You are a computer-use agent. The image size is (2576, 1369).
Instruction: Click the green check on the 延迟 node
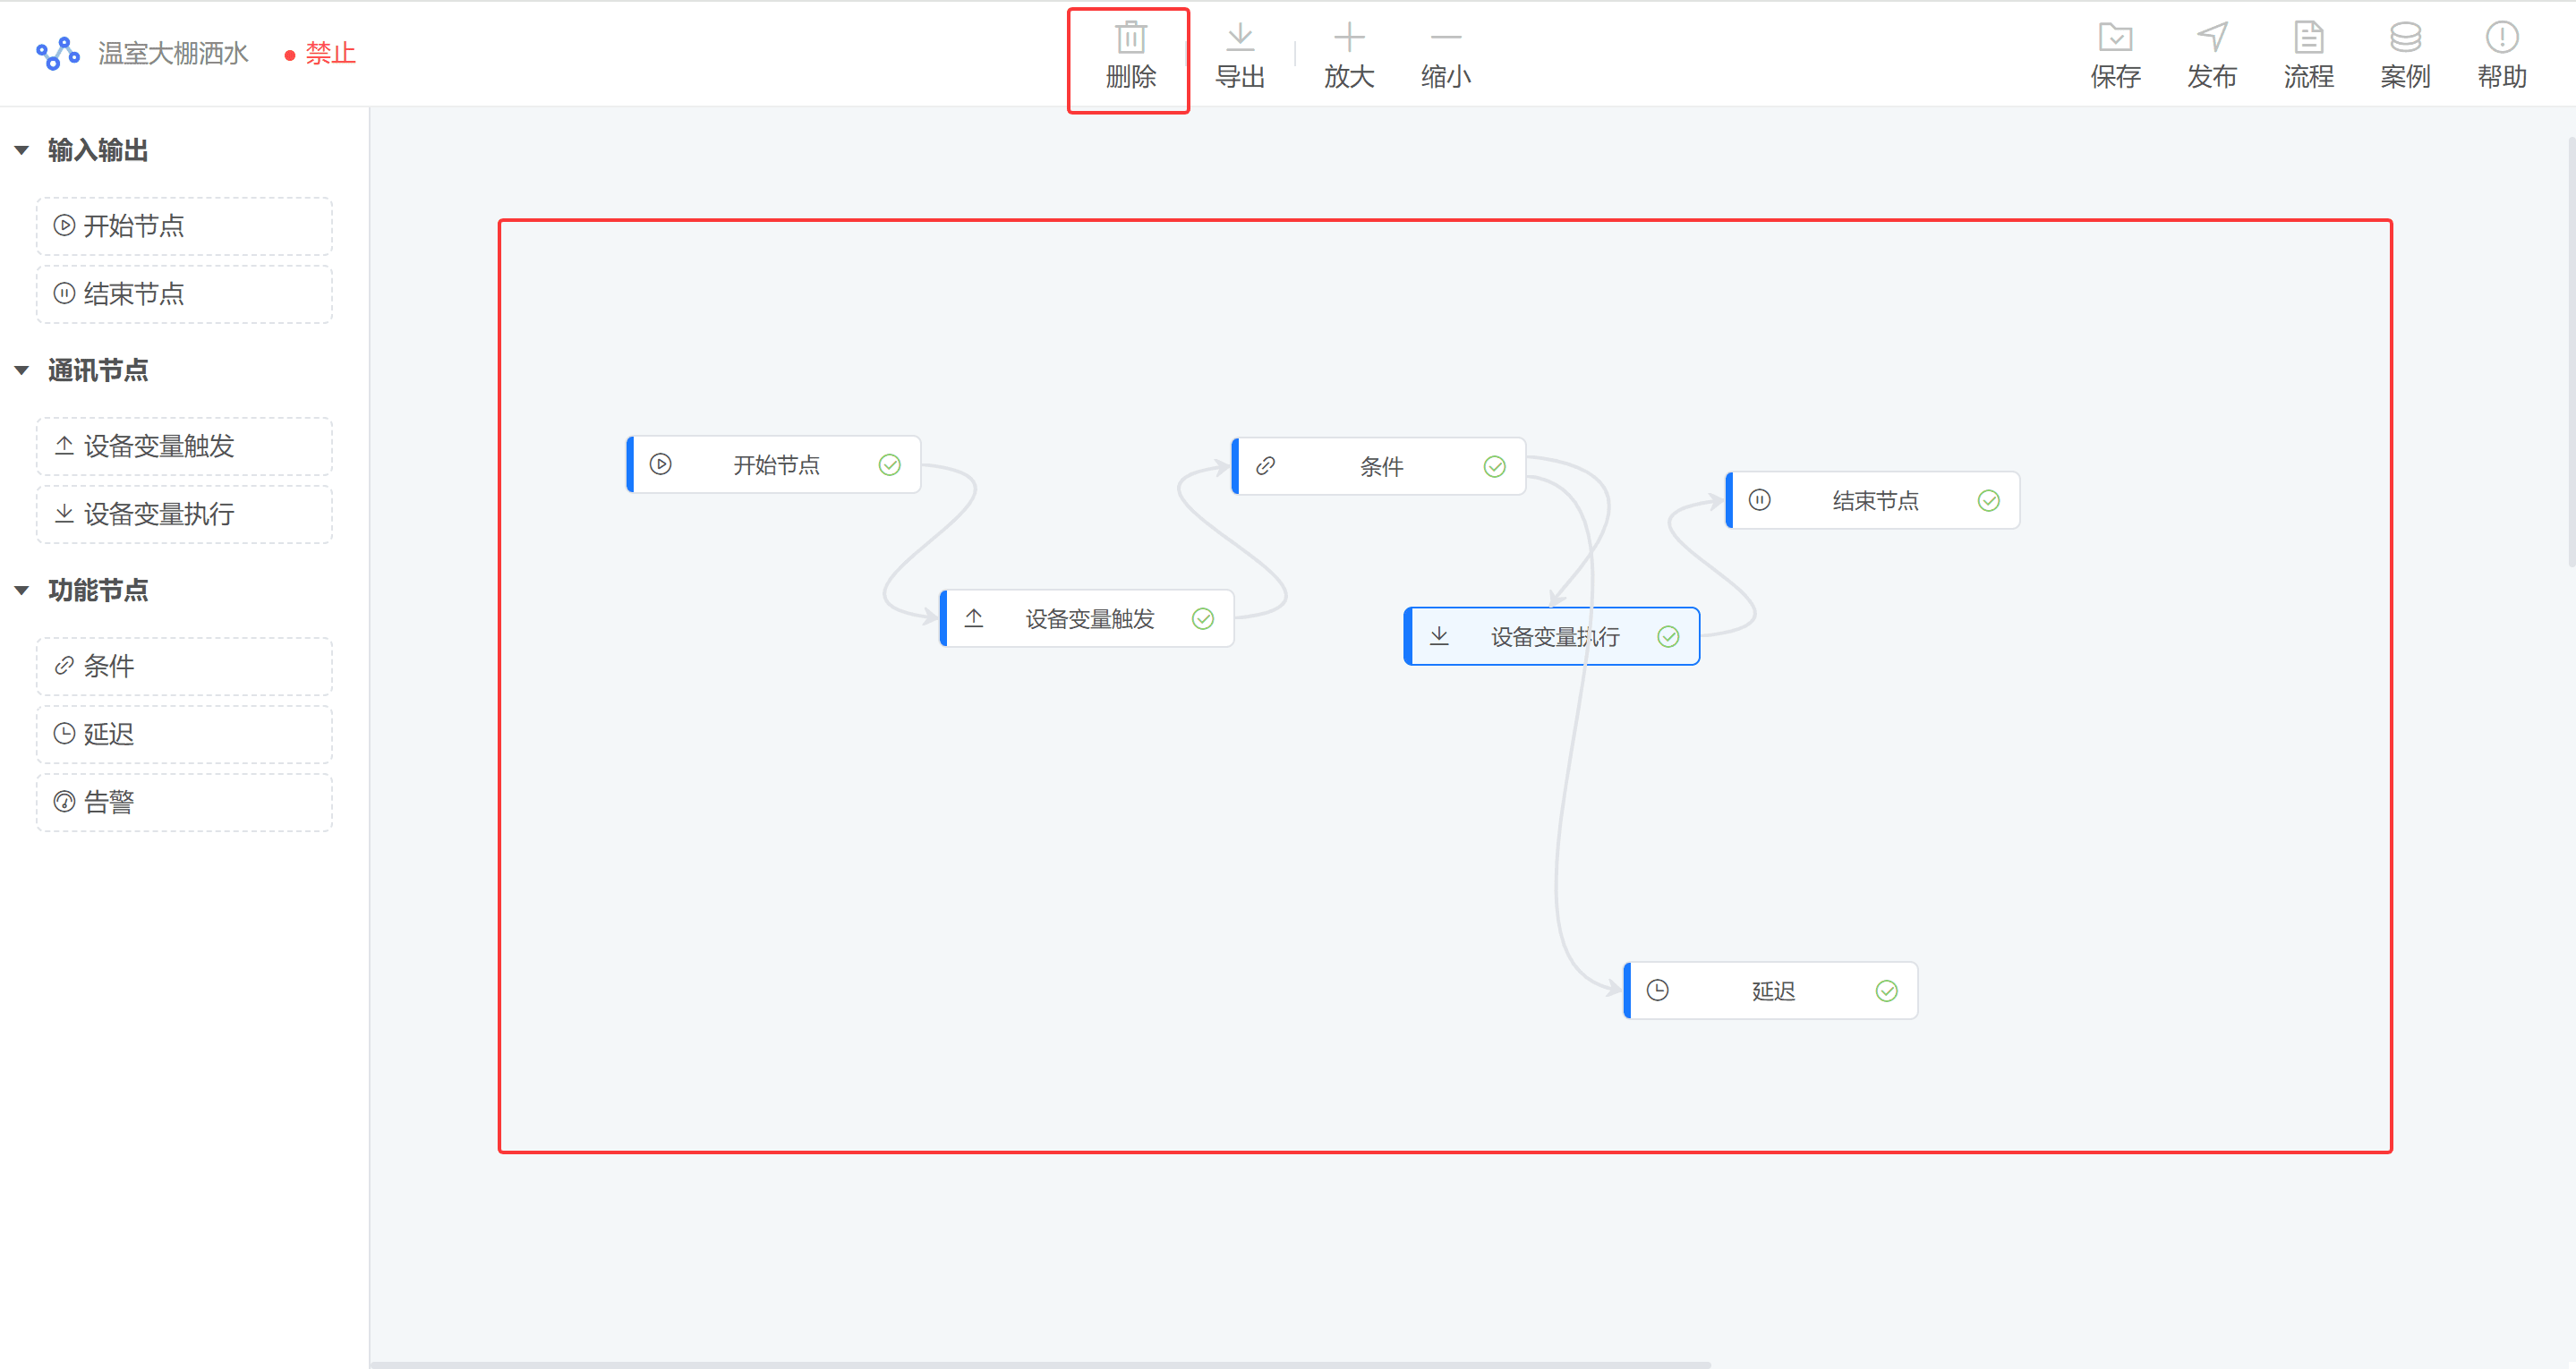(1886, 991)
